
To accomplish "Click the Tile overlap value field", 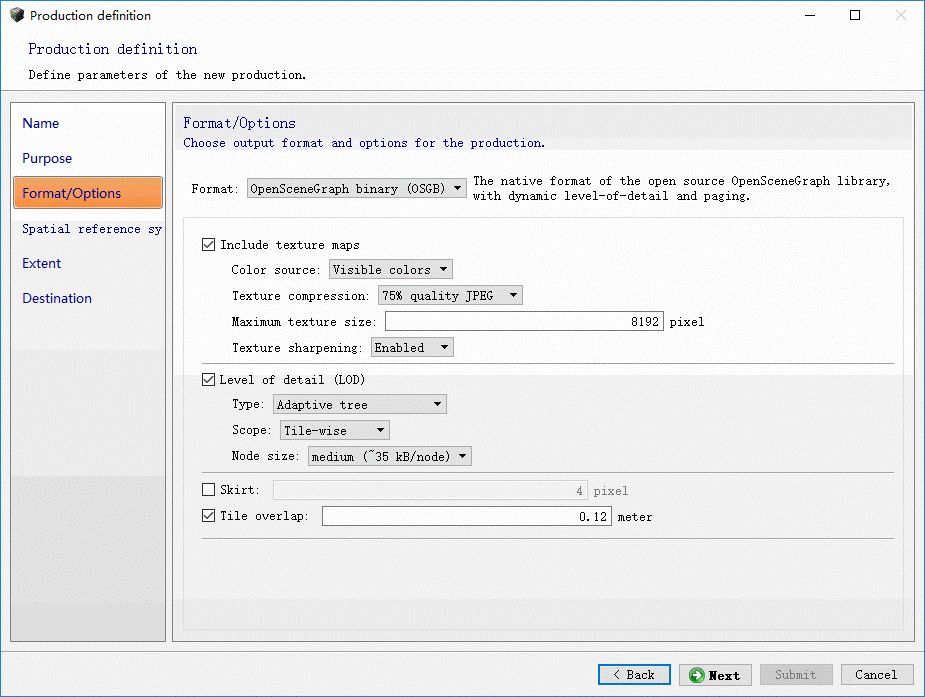I will pyautogui.click(x=466, y=517).
